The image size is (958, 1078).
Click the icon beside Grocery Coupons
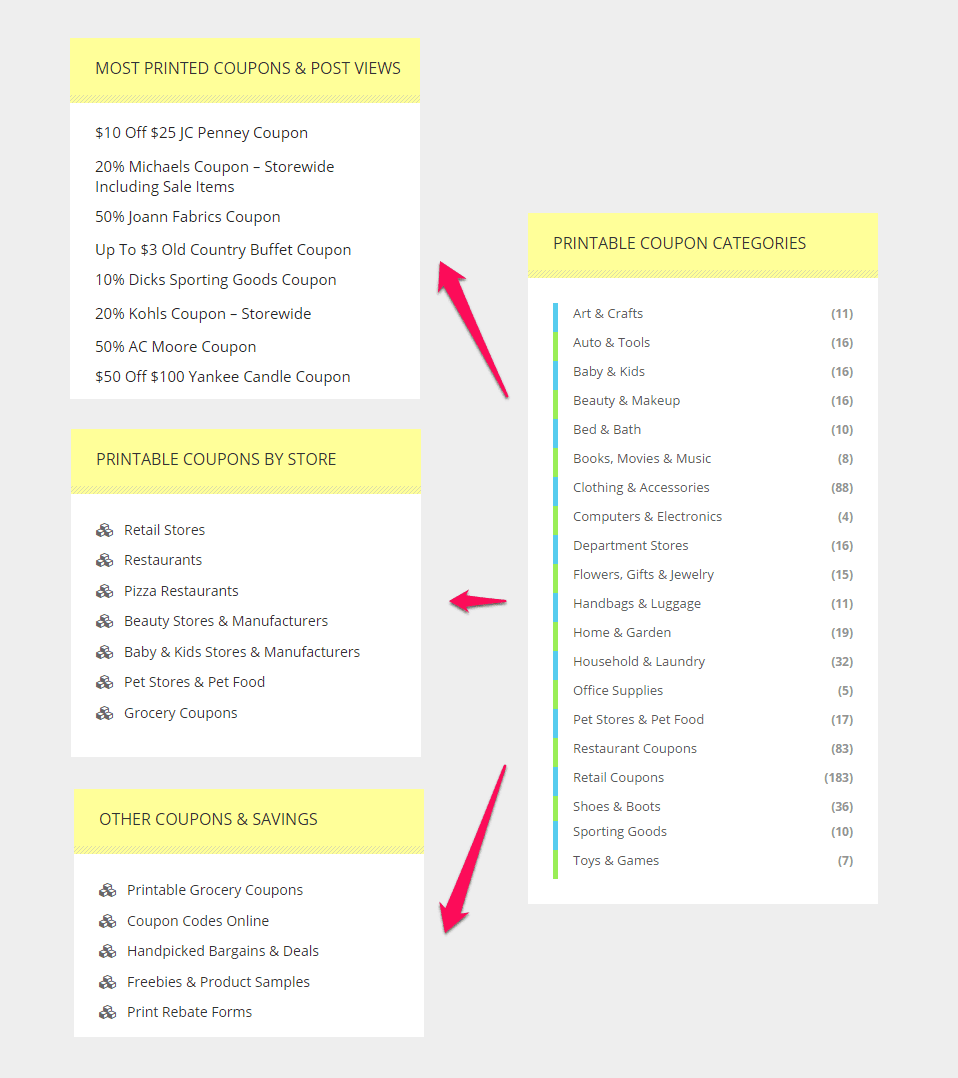[x=104, y=713]
